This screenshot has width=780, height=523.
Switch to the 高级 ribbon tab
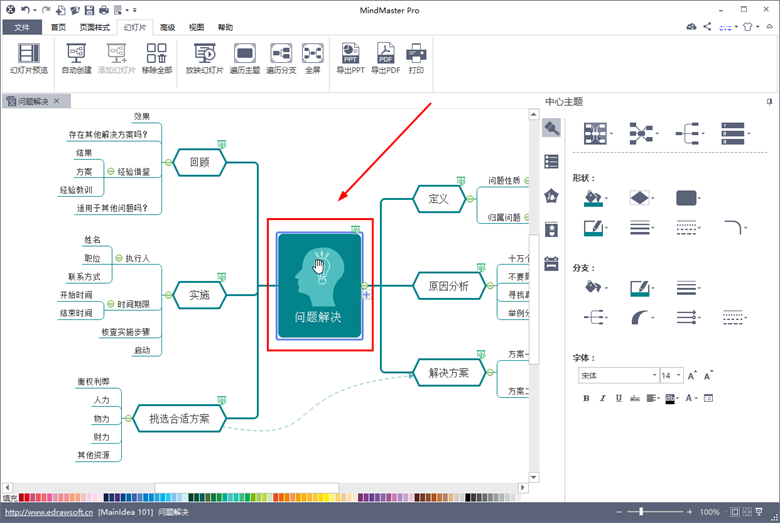pos(167,27)
